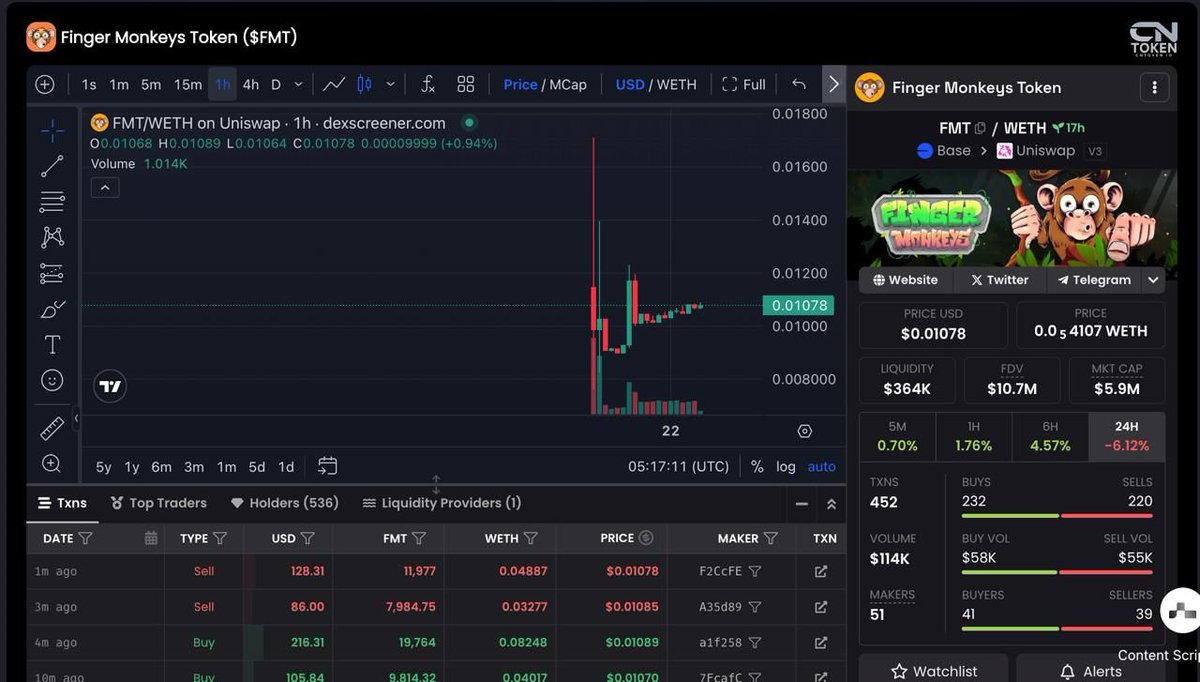The image size is (1200, 682).
Task: Open the chart style dropdown chevron
Action: click(x=391, y=85)
